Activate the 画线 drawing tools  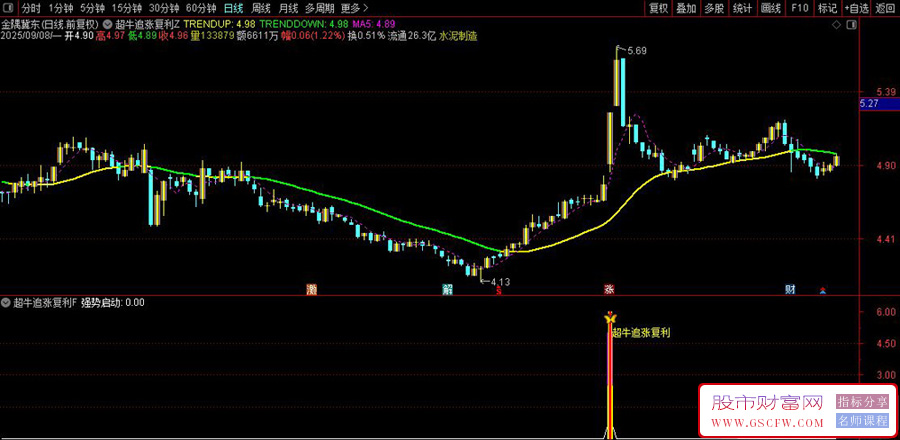tap(770, 9)
